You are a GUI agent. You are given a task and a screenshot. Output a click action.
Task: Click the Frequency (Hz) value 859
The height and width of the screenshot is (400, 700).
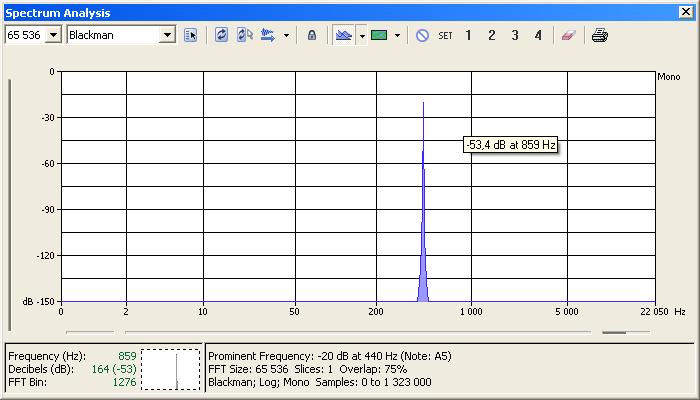click(x=127, y=356)
